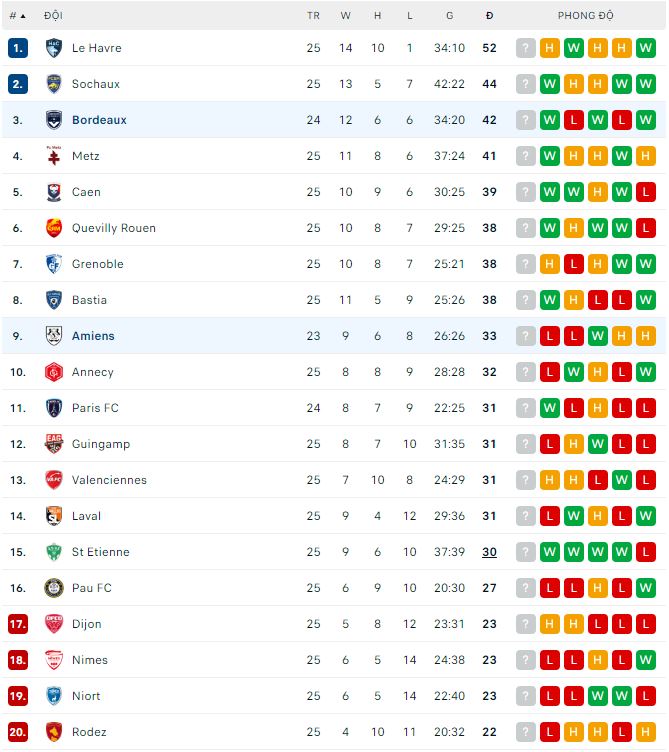Sort table by the # rank column
Screen dimensions: 669x752
pos(17,16)
